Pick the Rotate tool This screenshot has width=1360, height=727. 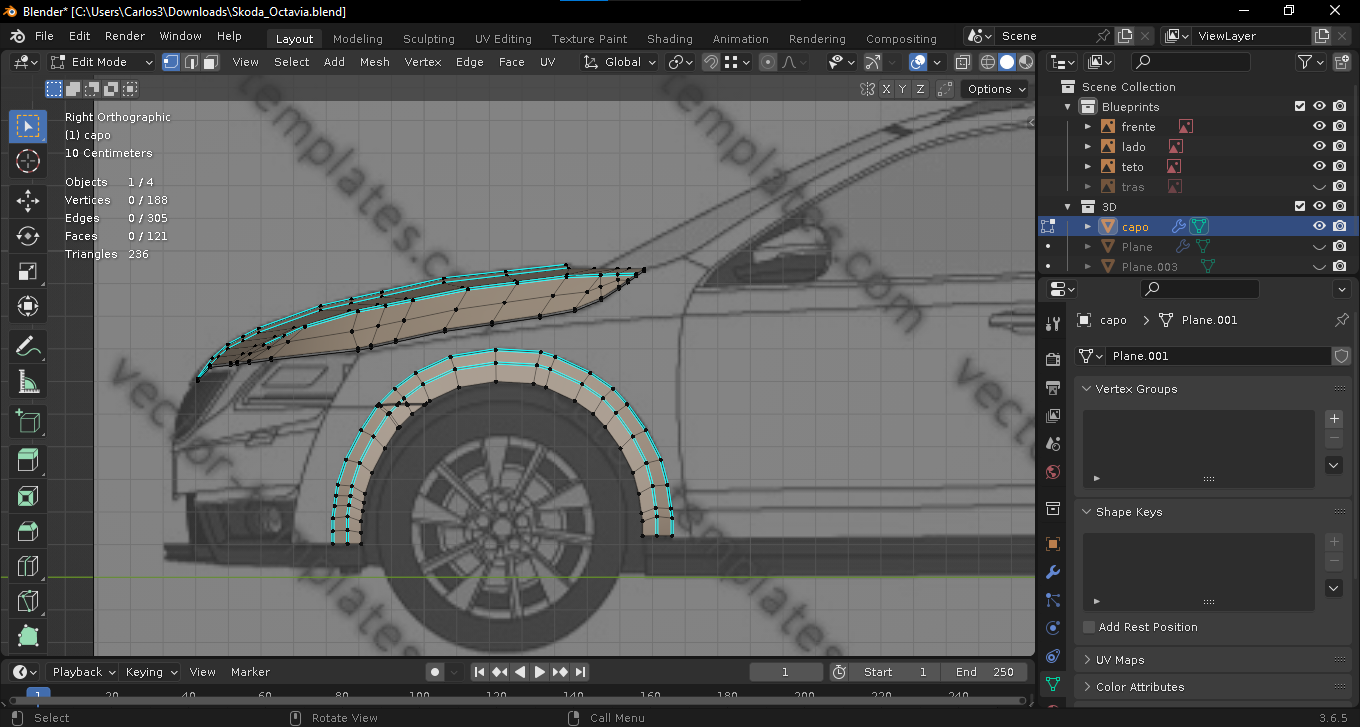coord(28,236)
